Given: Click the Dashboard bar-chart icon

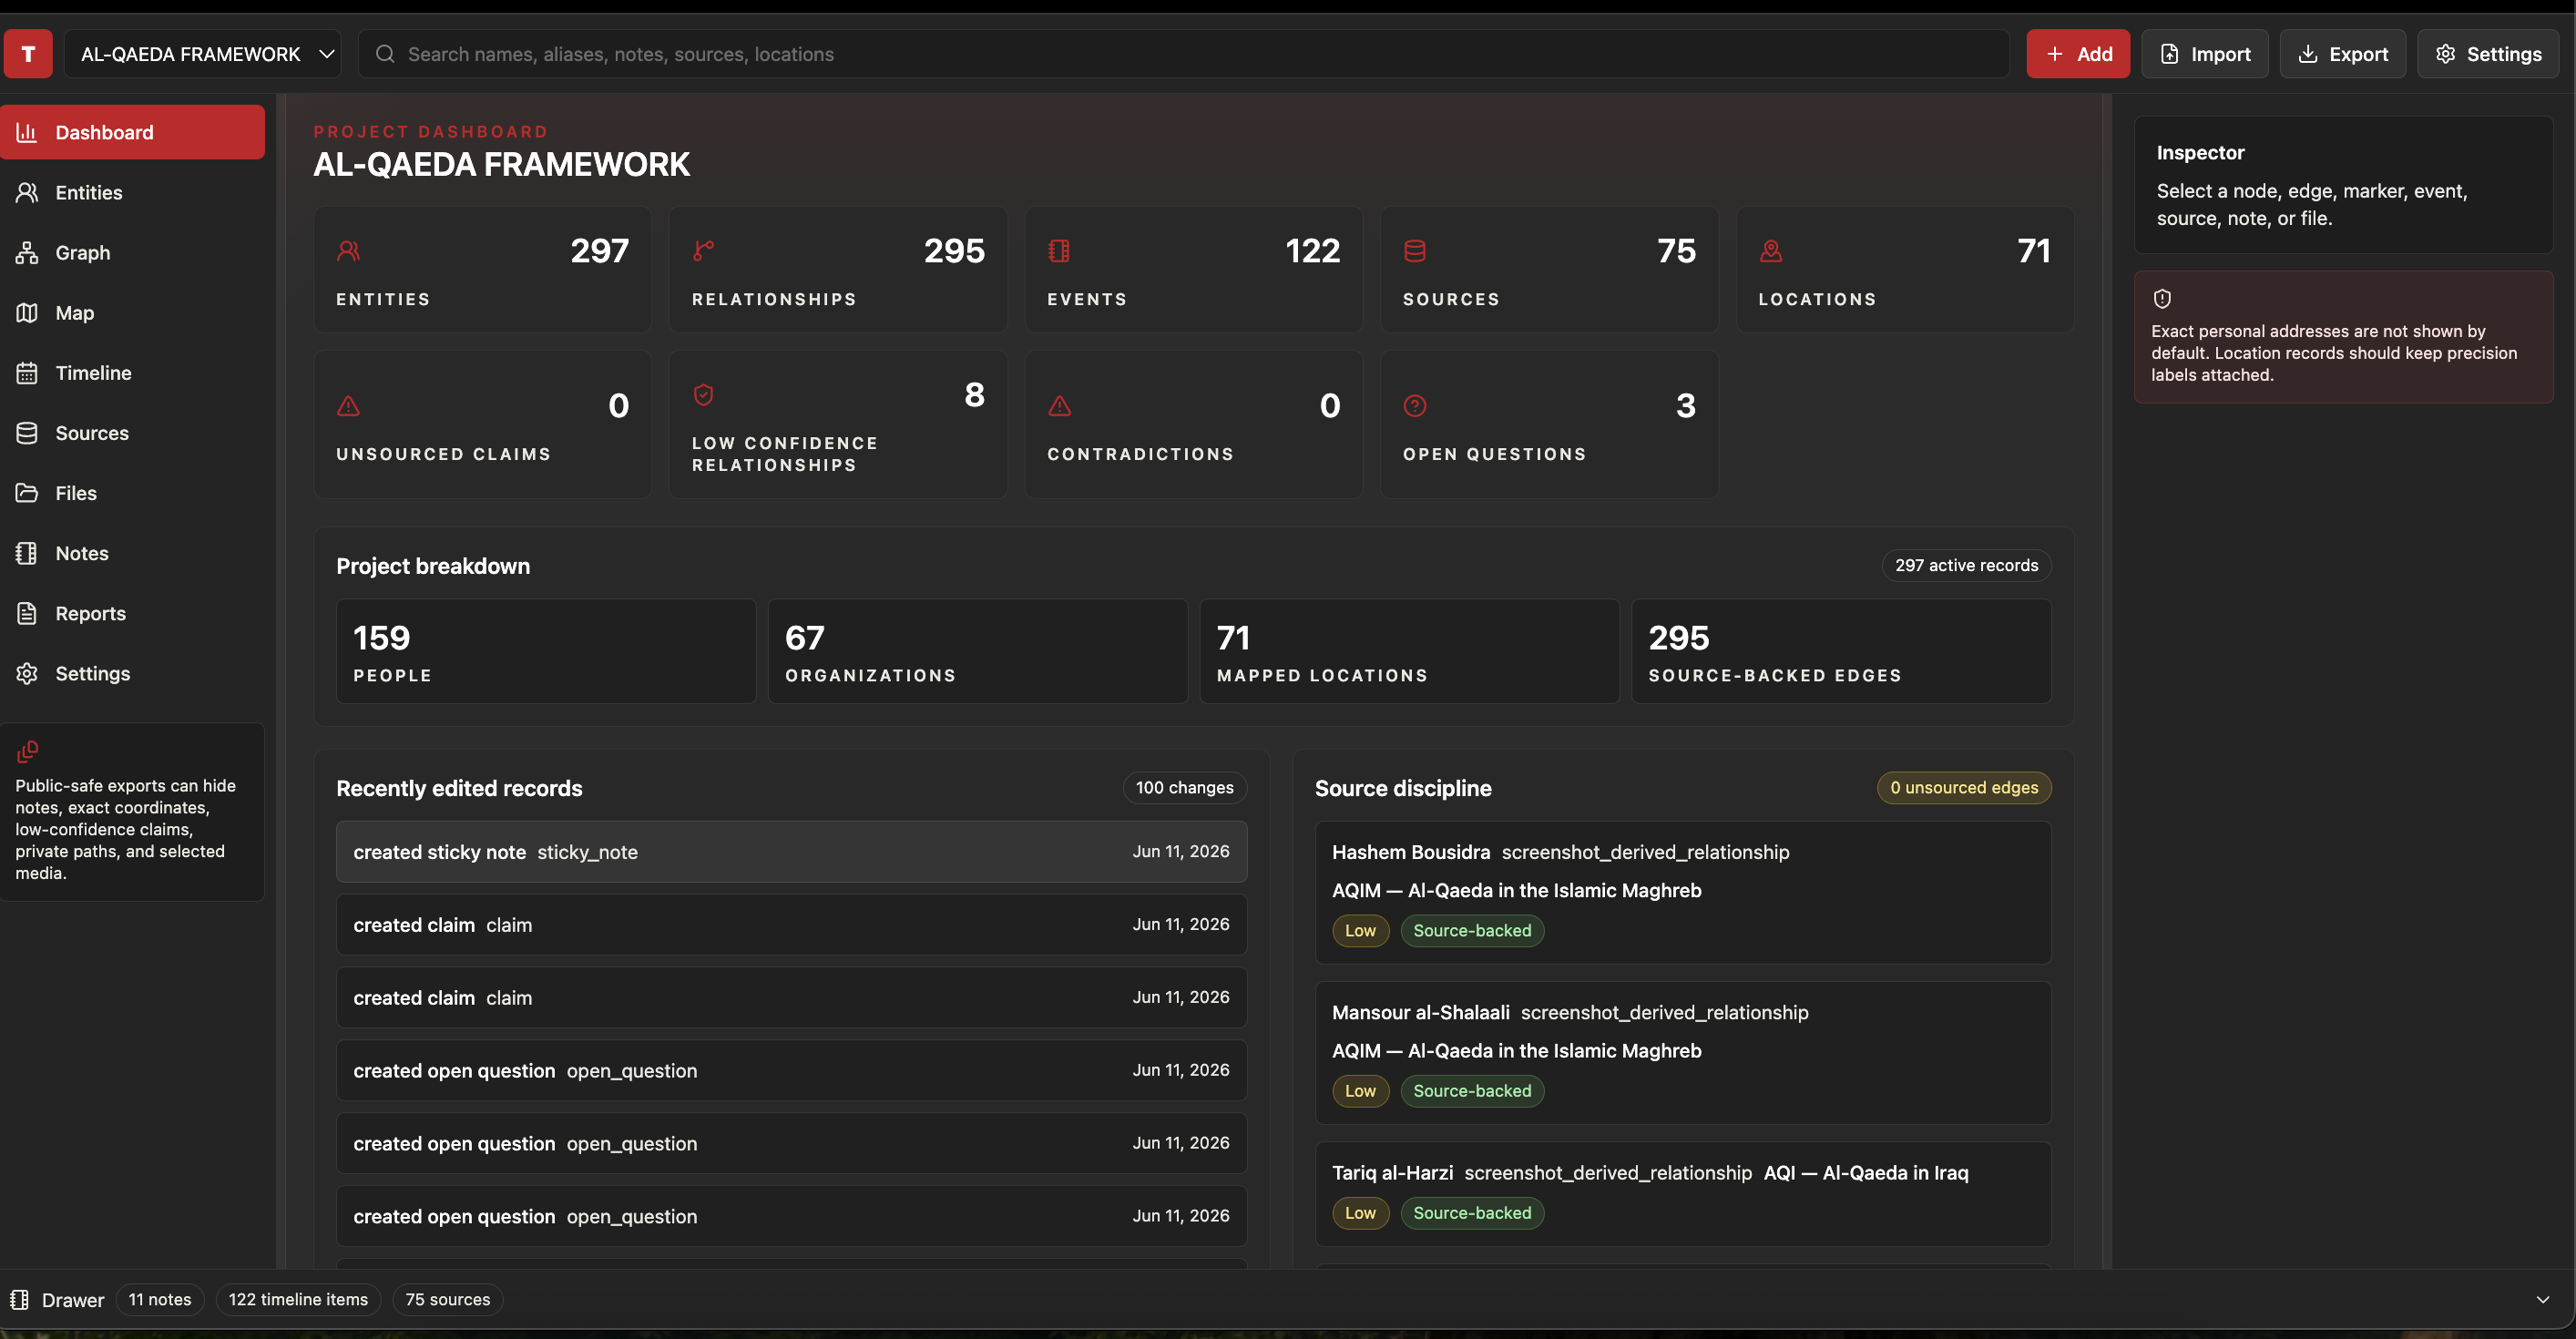Looking at the screenshot, I should pos(27,132).
